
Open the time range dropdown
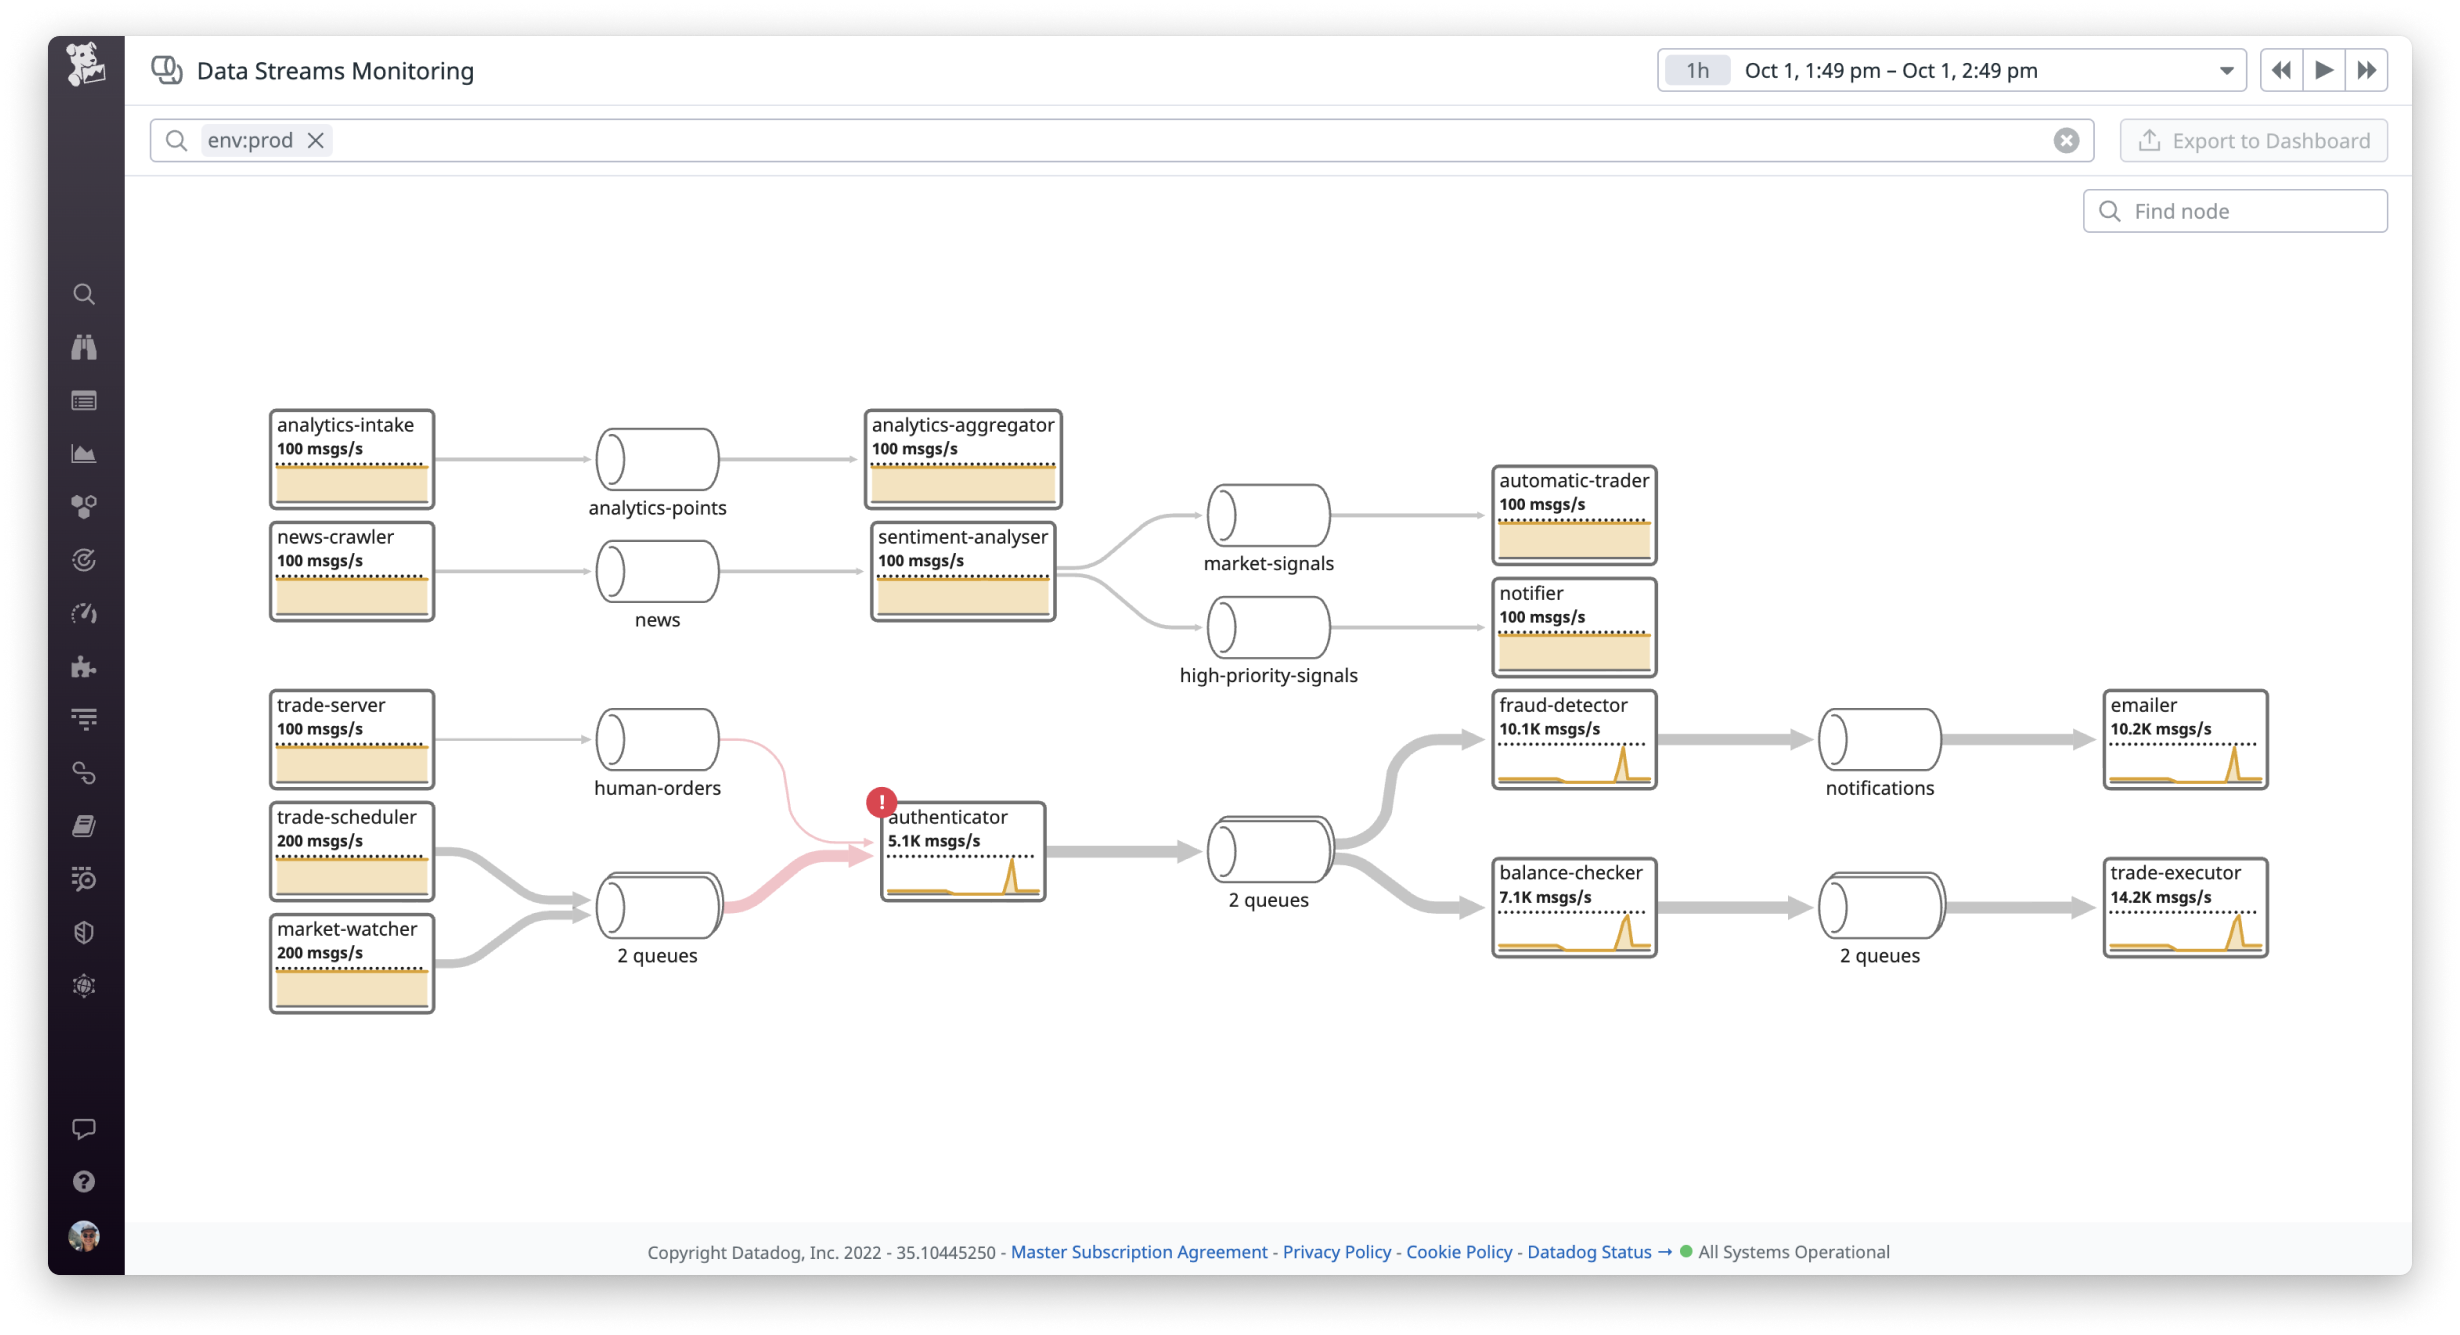2226,70
